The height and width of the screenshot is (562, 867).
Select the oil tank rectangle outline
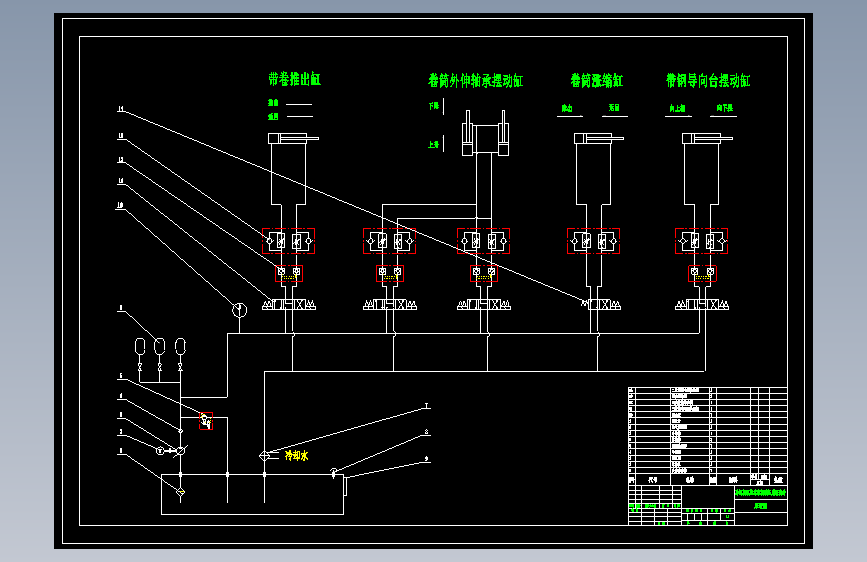252,494
